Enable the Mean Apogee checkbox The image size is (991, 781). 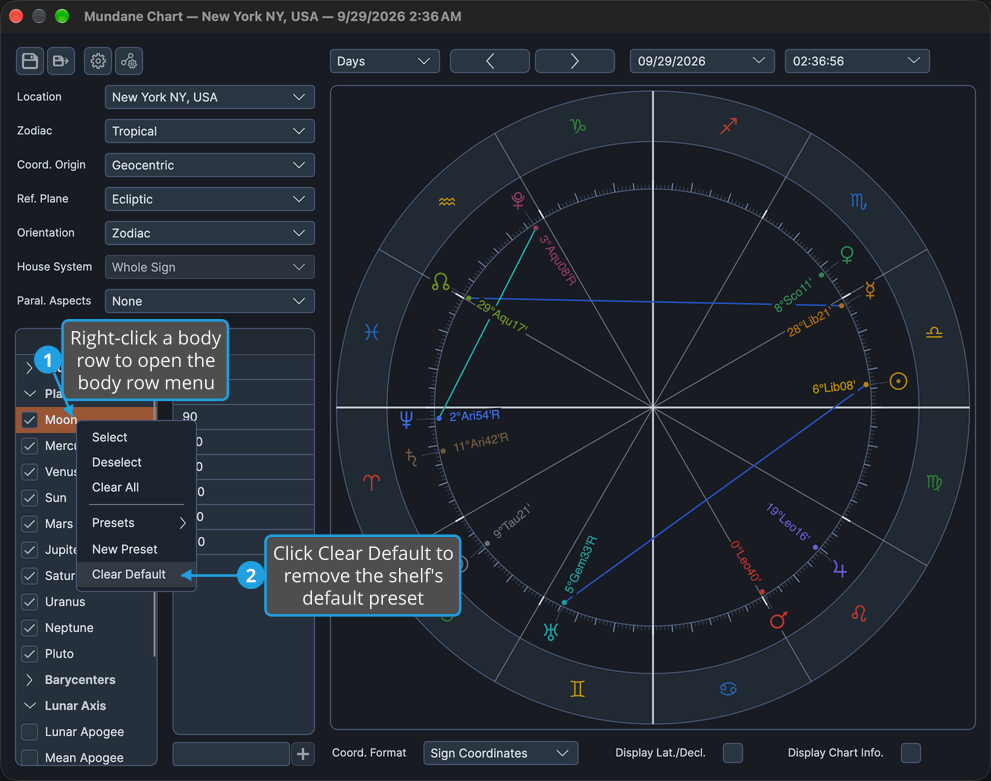point(30,758)
